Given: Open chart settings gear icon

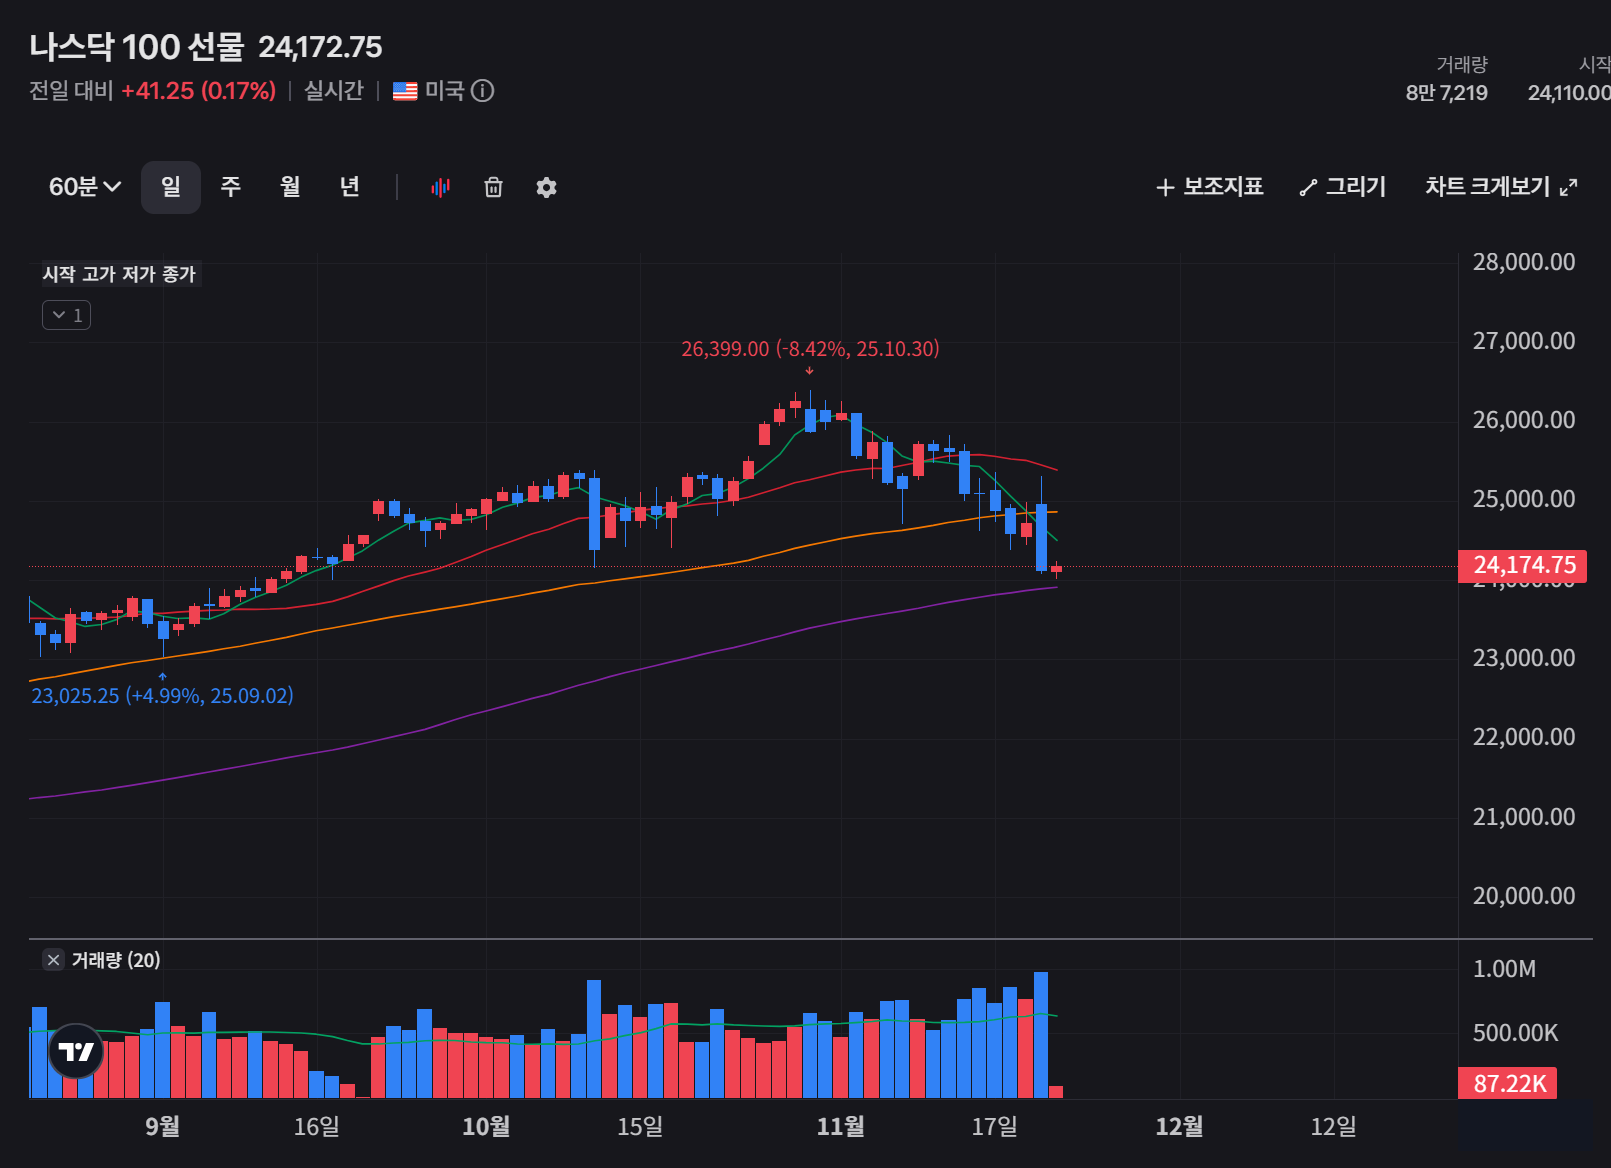Looking at the screenshot, I should [x=546, y=187].
